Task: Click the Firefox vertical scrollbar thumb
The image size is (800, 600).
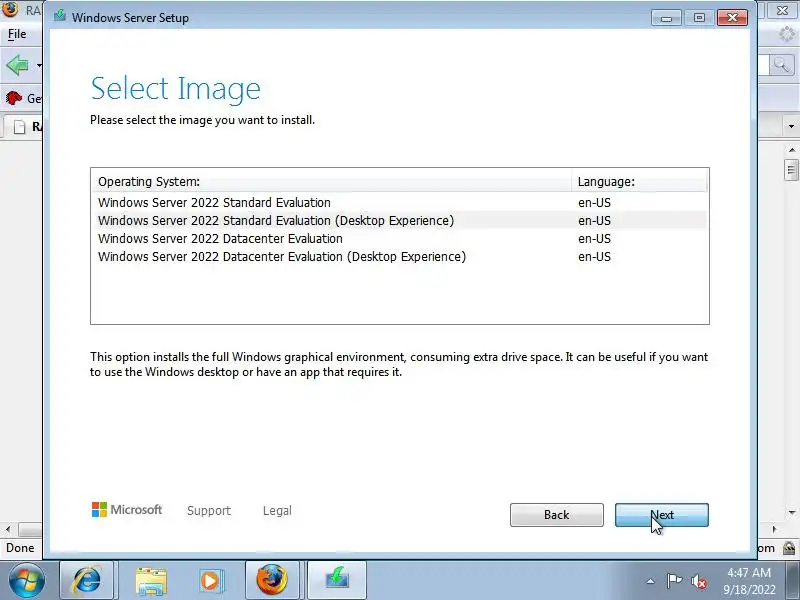Action: (x=792, y=170)
